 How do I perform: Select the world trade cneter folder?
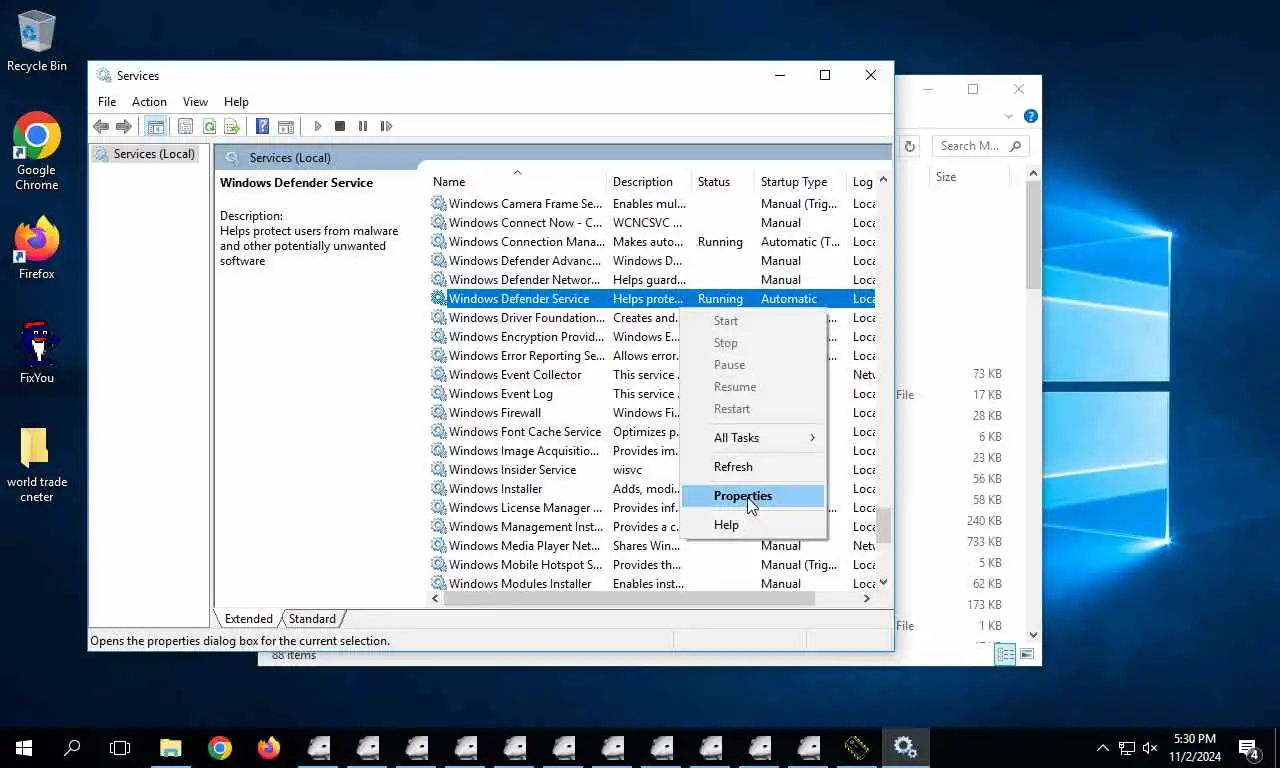pos(37,464)
